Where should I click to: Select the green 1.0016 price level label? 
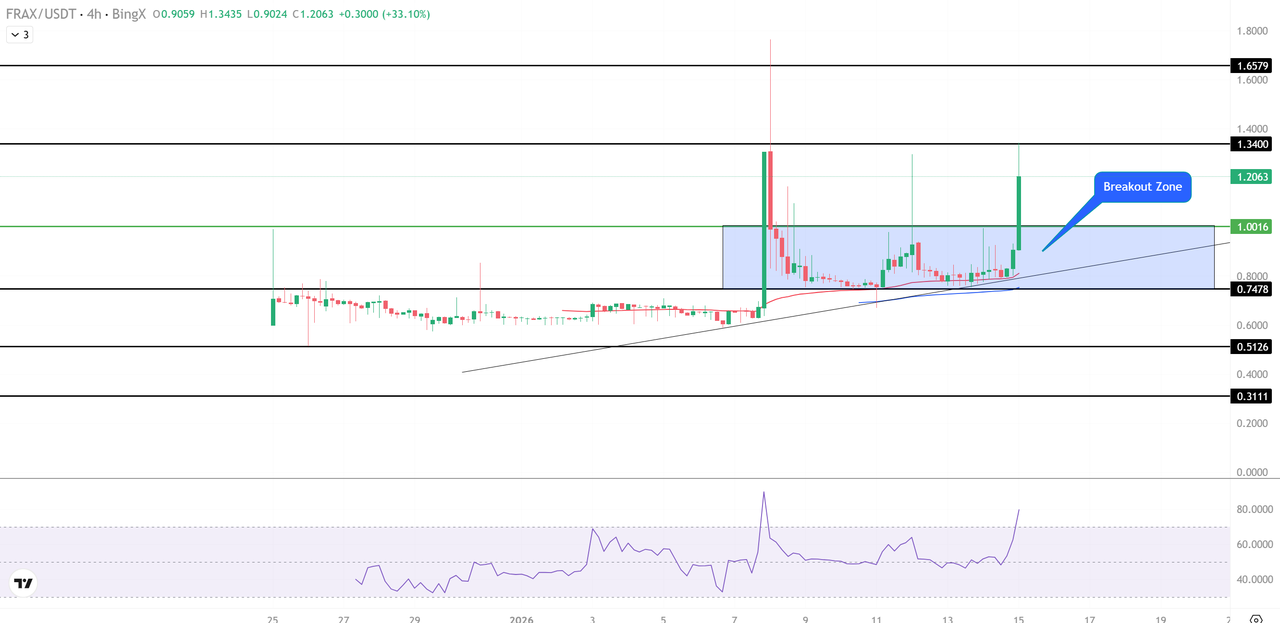click(x=1251, y=227)
